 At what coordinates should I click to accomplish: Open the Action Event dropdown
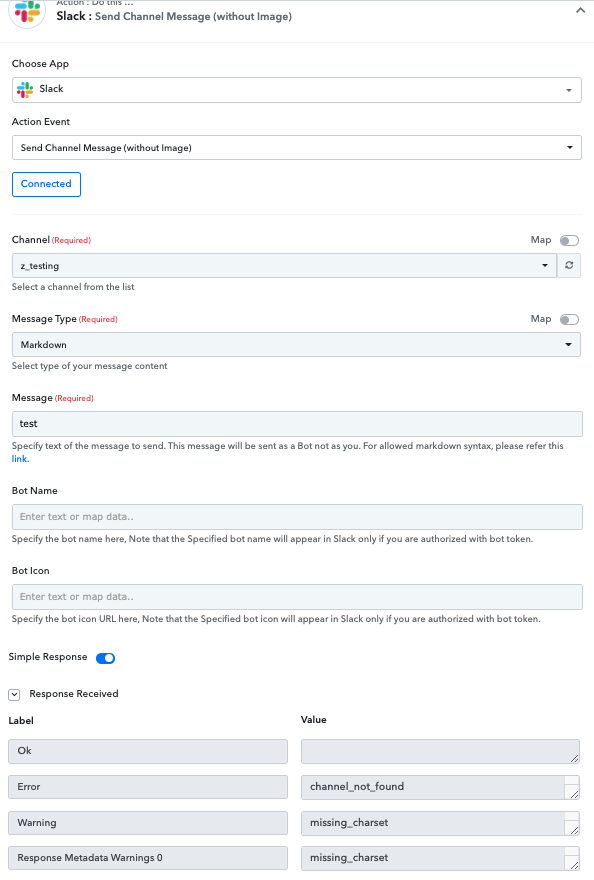point(296,148)
